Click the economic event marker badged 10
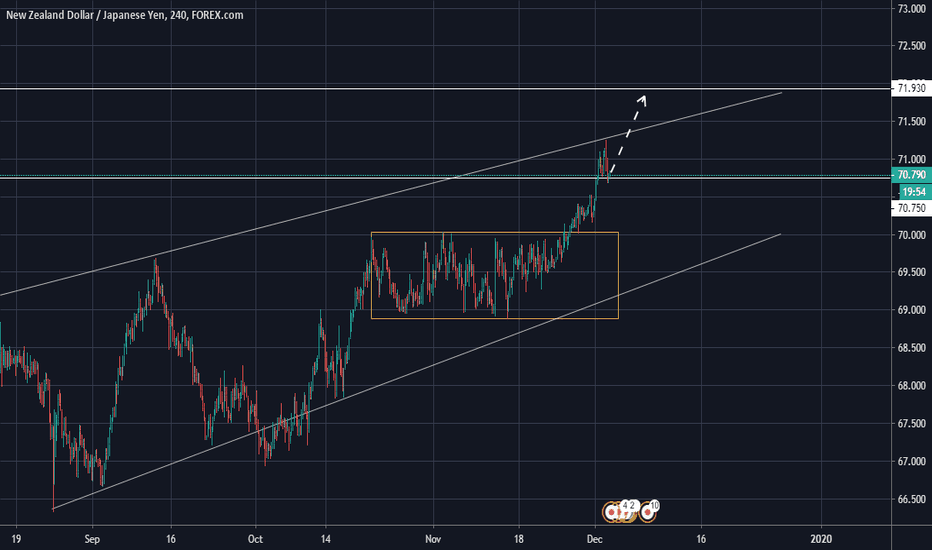Screen dimensions: 932x550 pos(647,511)
